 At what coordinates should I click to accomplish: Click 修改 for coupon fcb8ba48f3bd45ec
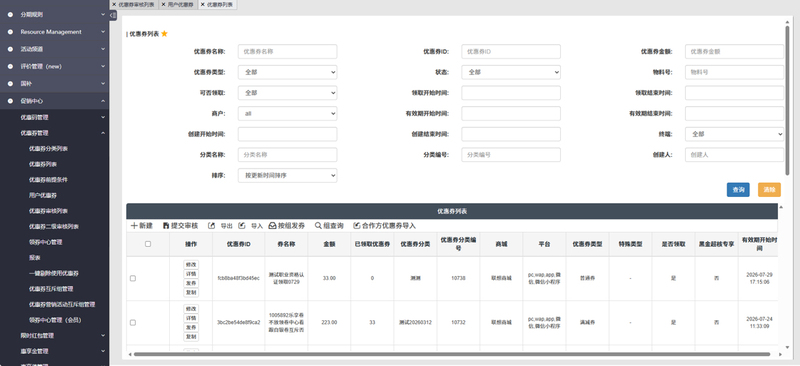pos(191,264)
